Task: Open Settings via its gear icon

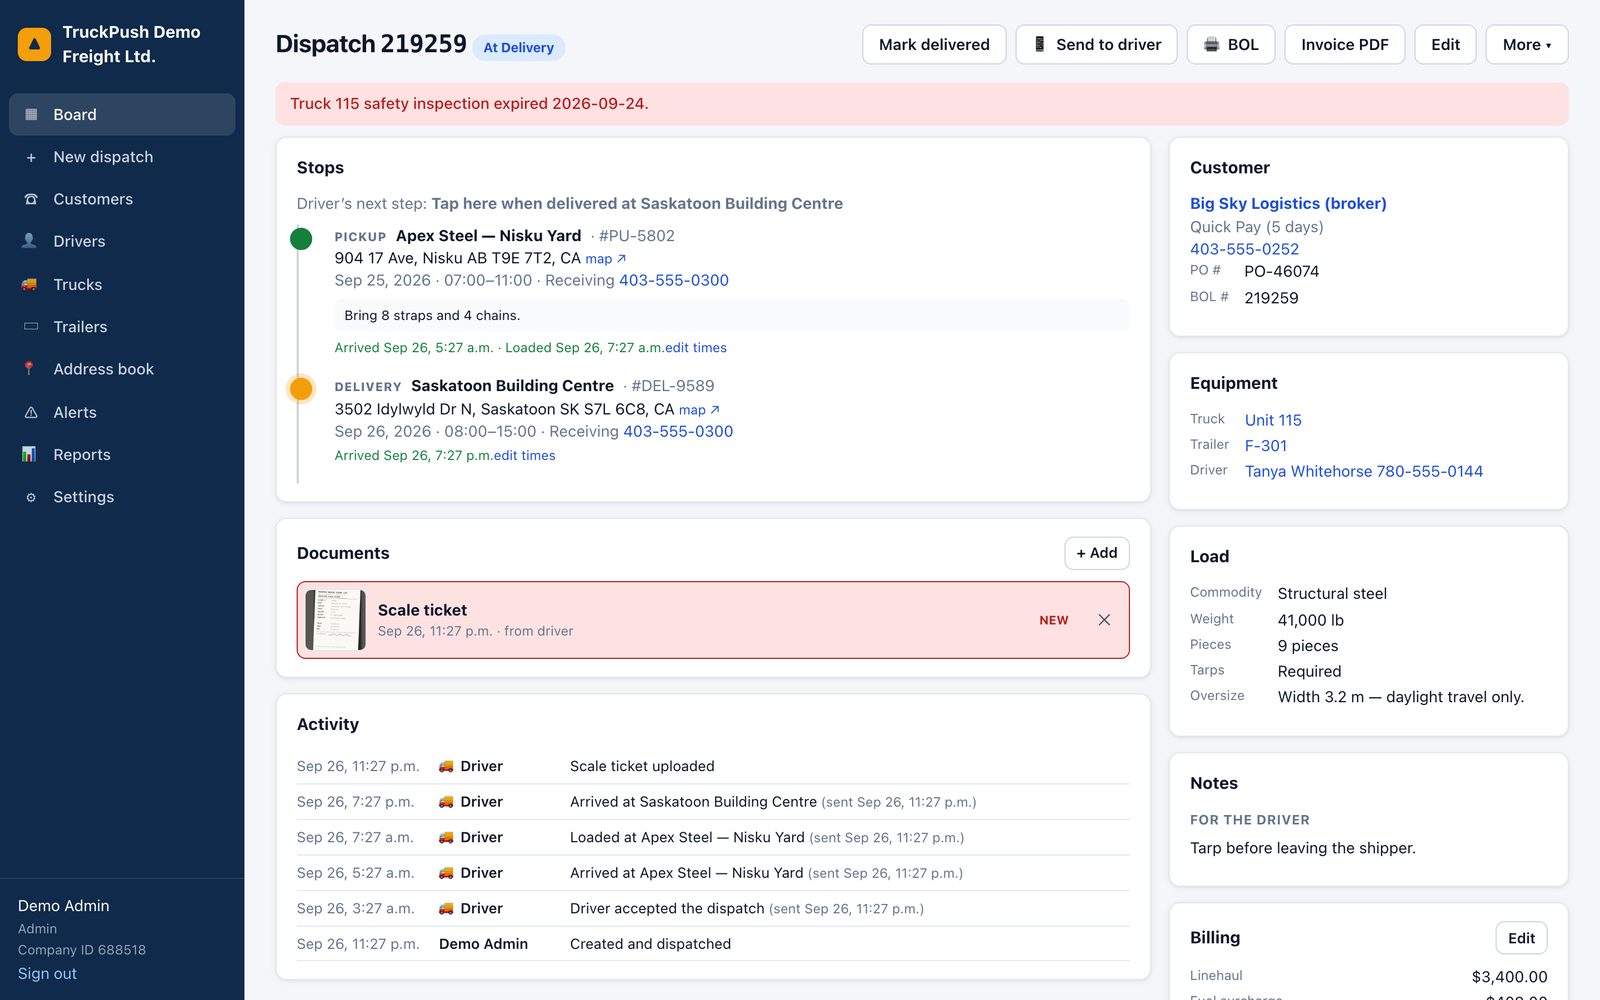Action: [31, 497]
